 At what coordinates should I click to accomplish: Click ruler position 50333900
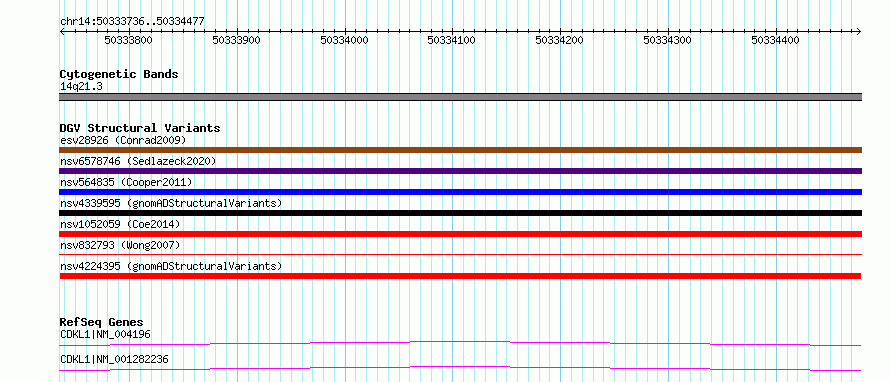(x=237, y=40)
